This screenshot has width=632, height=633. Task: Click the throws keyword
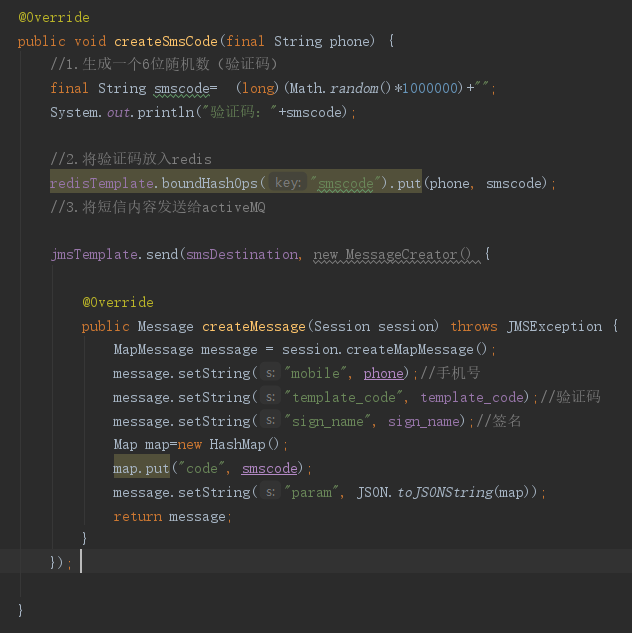474,326
